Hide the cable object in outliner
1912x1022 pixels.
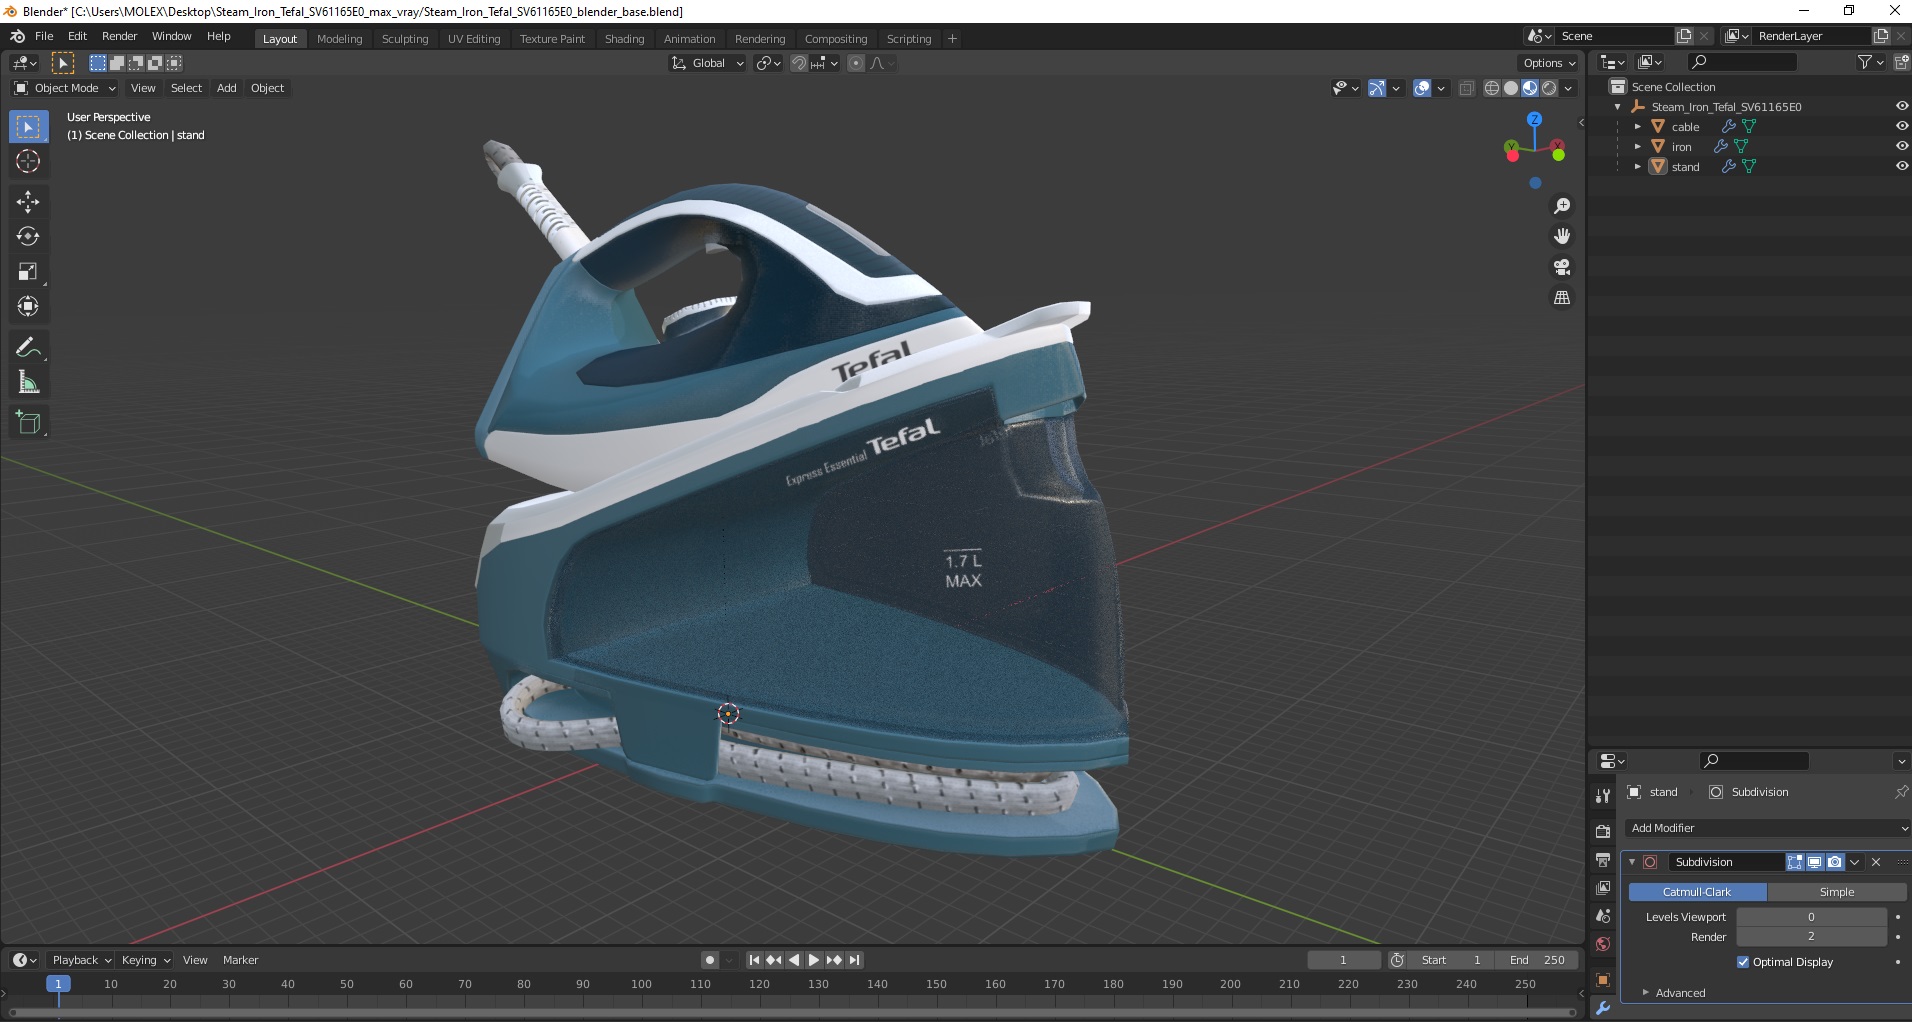pyautogui.click(x=1901, y=126)
